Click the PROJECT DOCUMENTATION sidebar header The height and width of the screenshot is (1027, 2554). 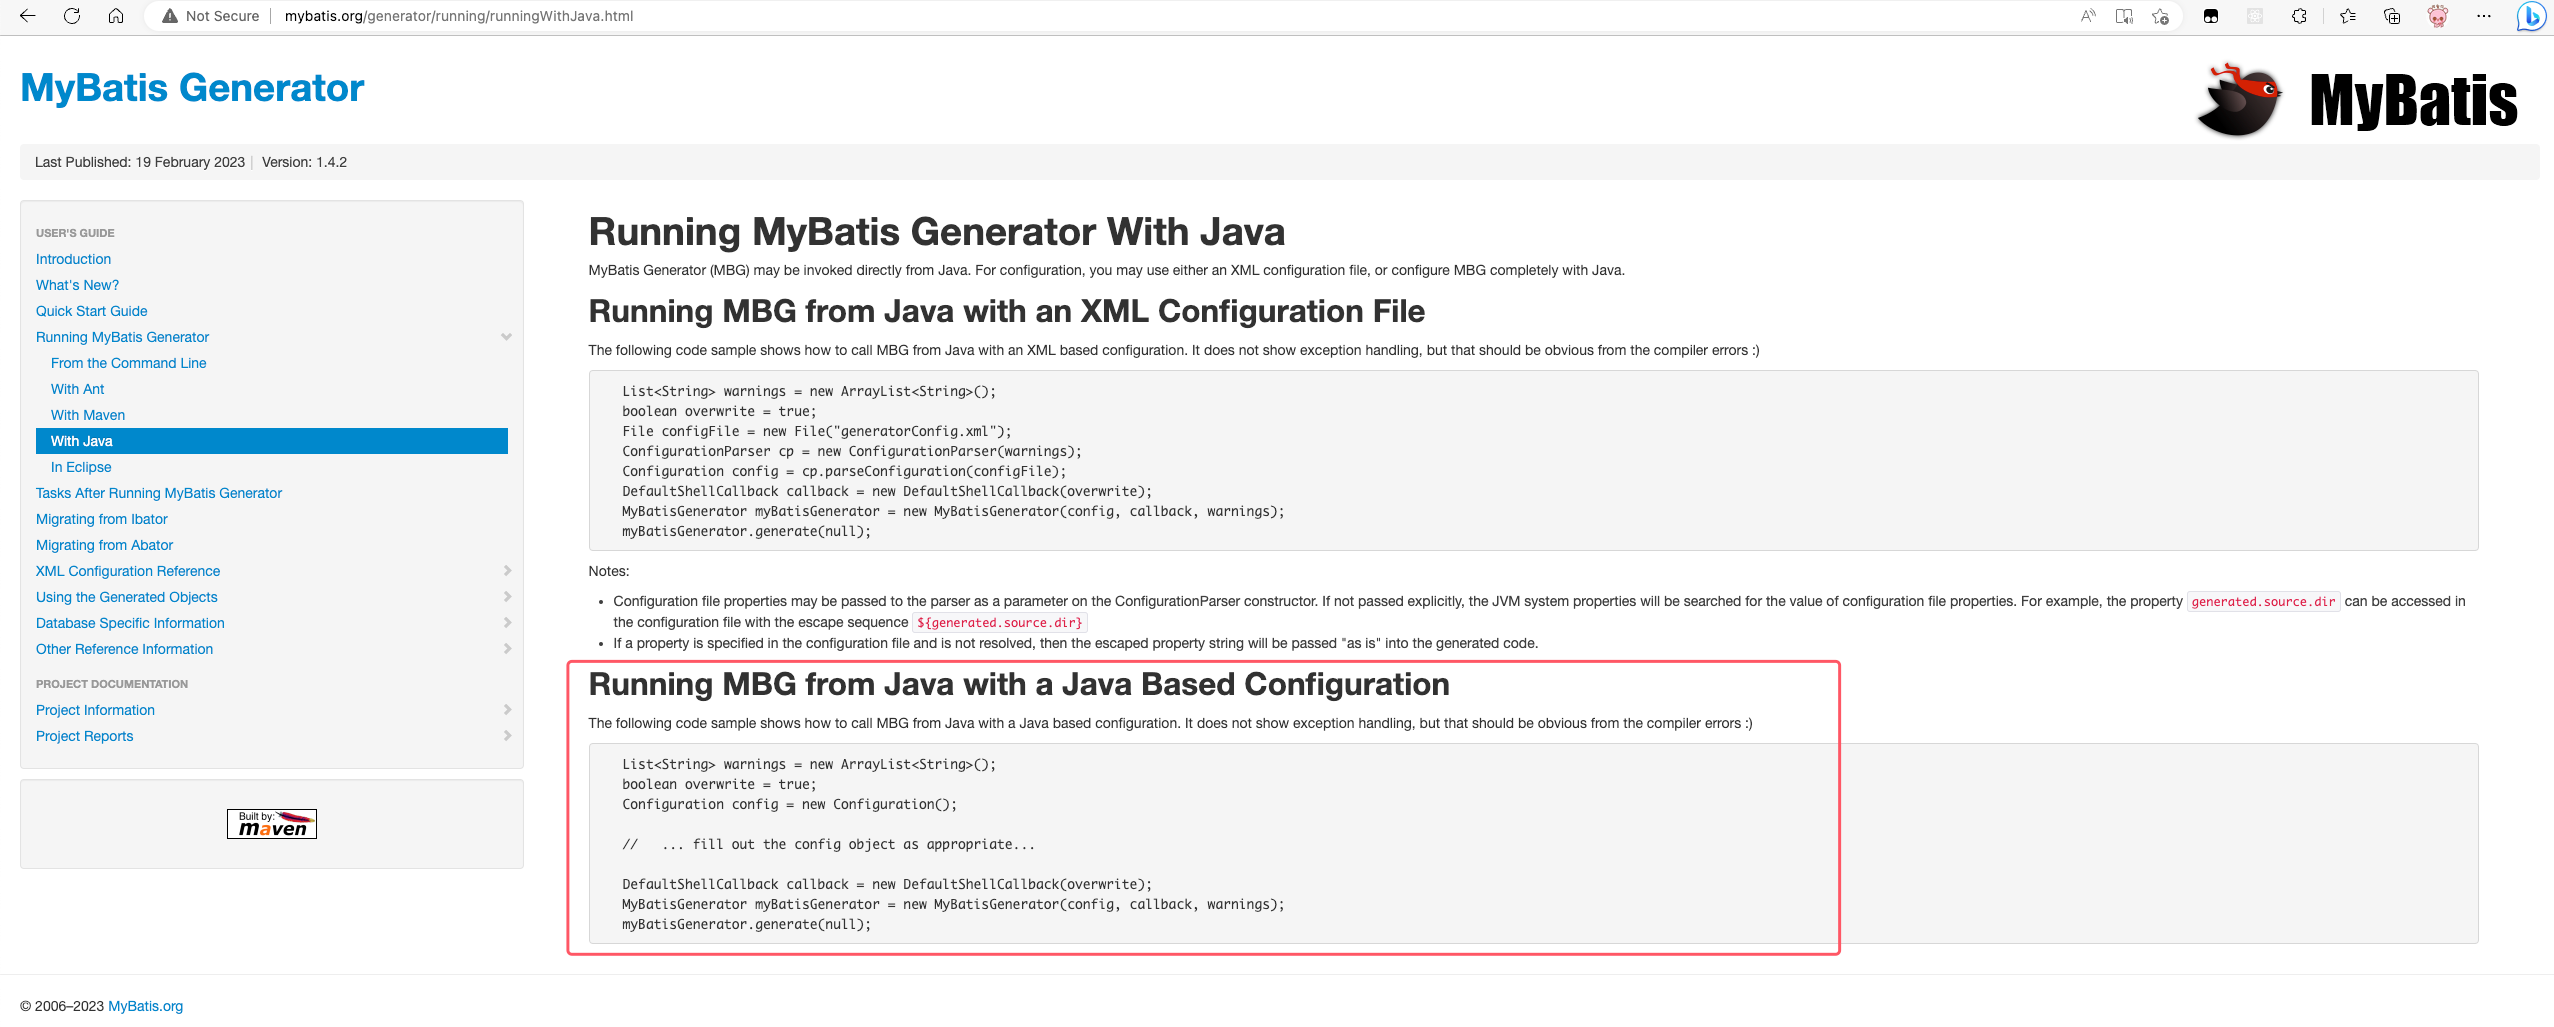point(112,684)
